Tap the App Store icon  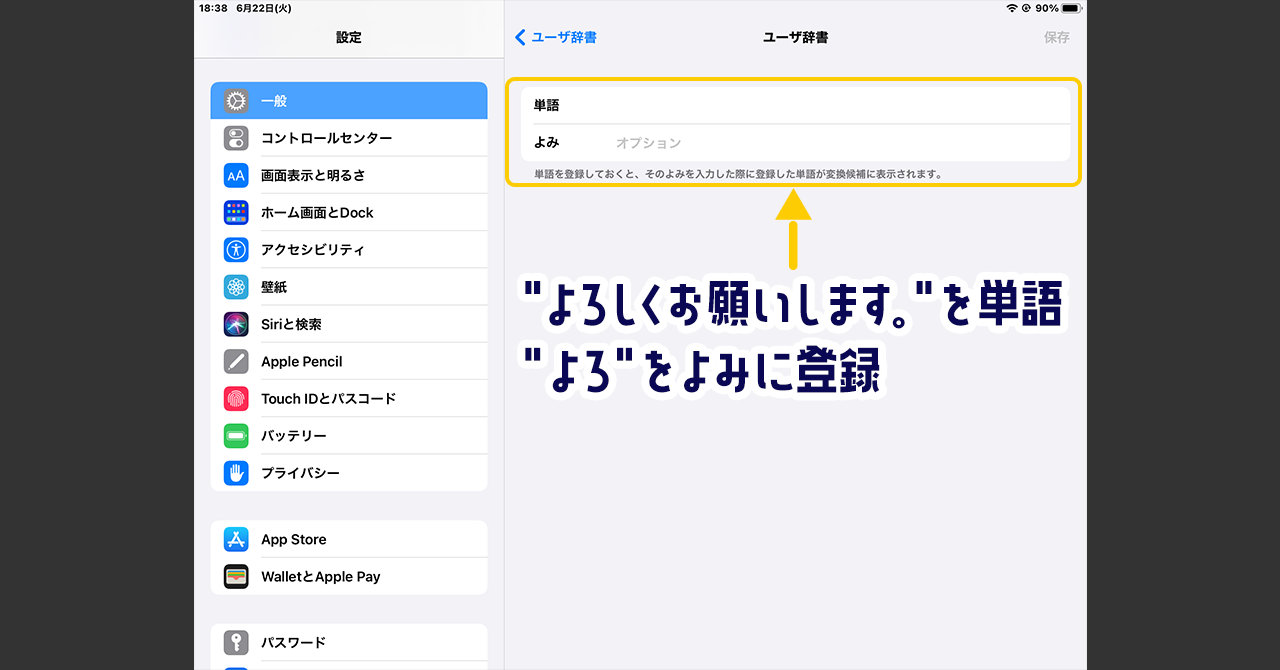[236, 539]
